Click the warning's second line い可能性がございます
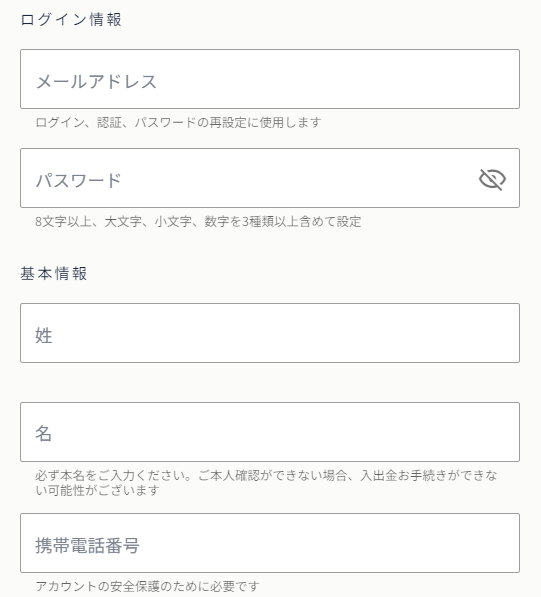Screen dimensions: 541x597 point(97,490)
